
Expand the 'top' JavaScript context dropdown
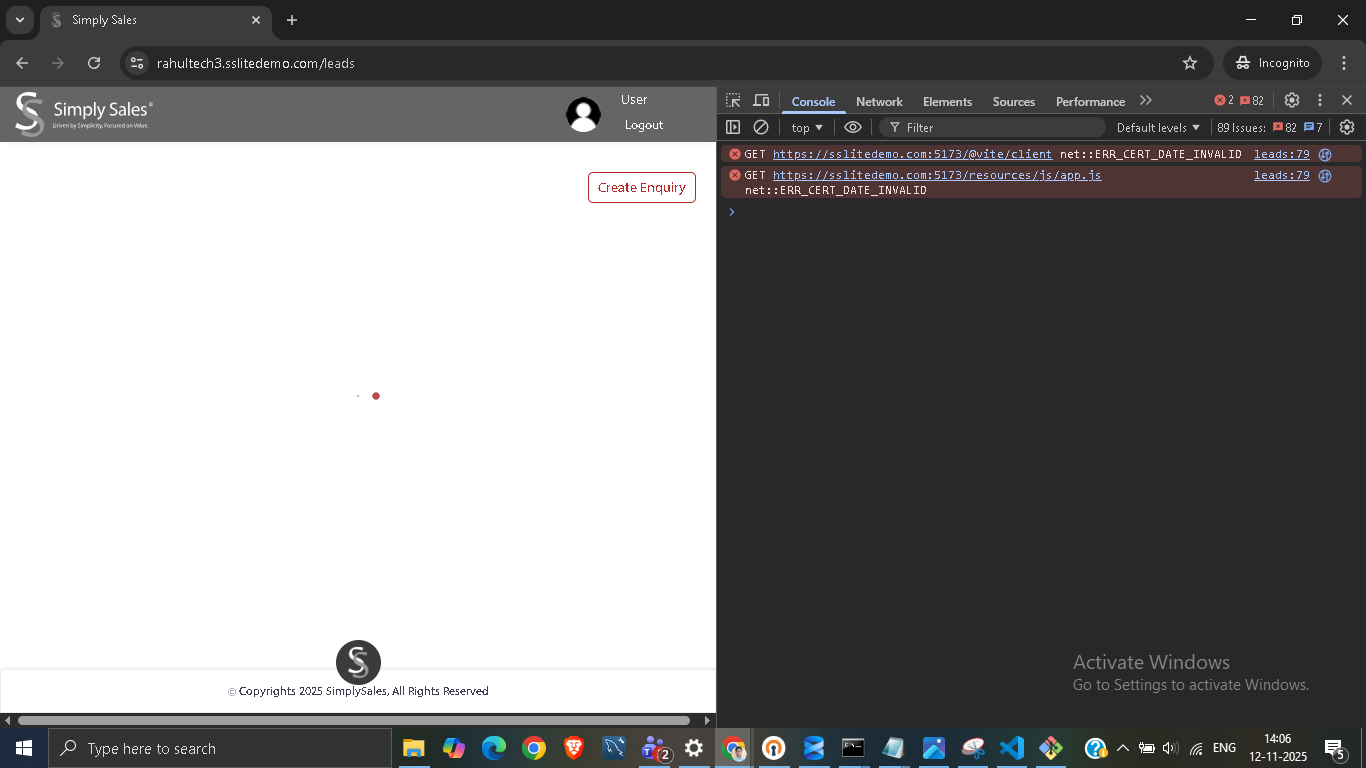point(807,128)
